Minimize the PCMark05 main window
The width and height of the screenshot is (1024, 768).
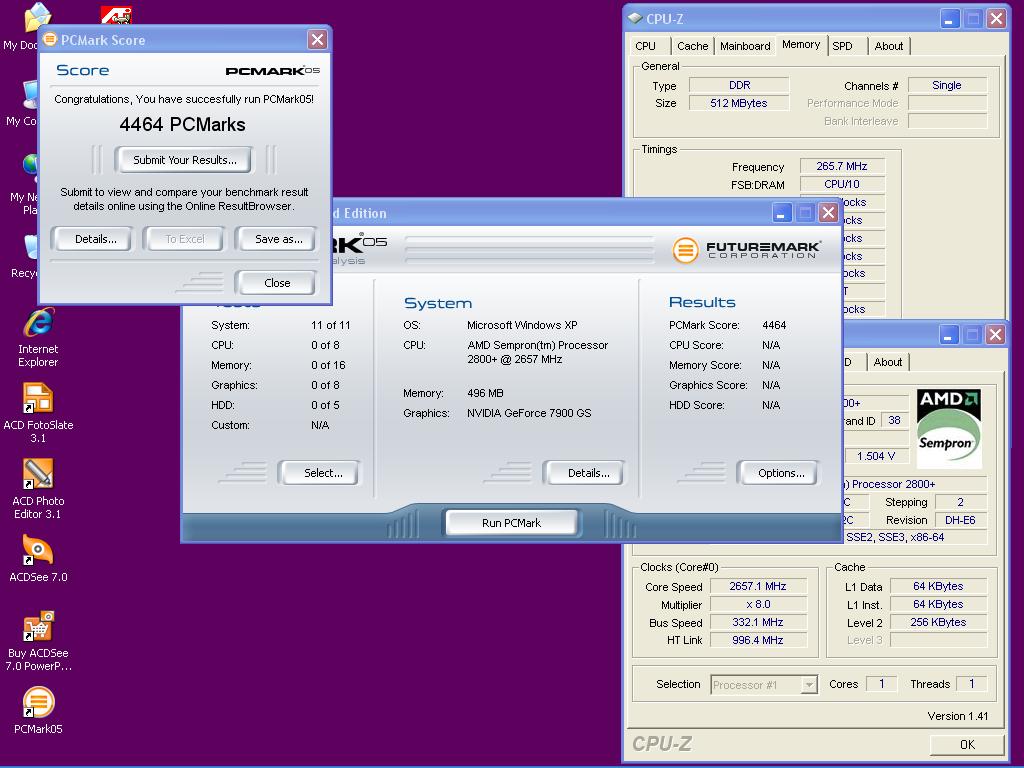point(782,212)
